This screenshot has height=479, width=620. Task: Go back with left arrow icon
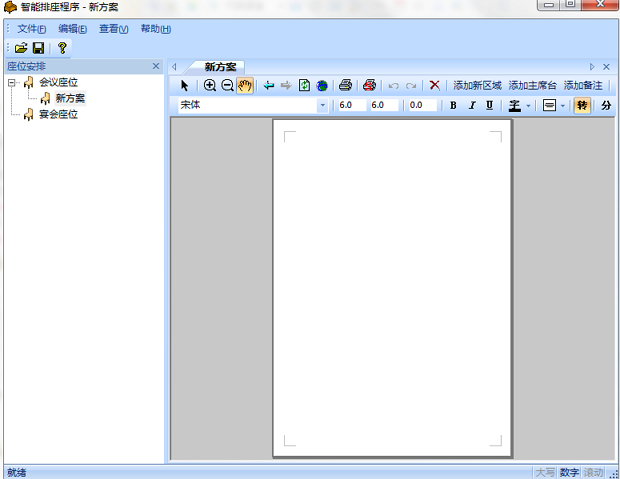pos(269,85)
